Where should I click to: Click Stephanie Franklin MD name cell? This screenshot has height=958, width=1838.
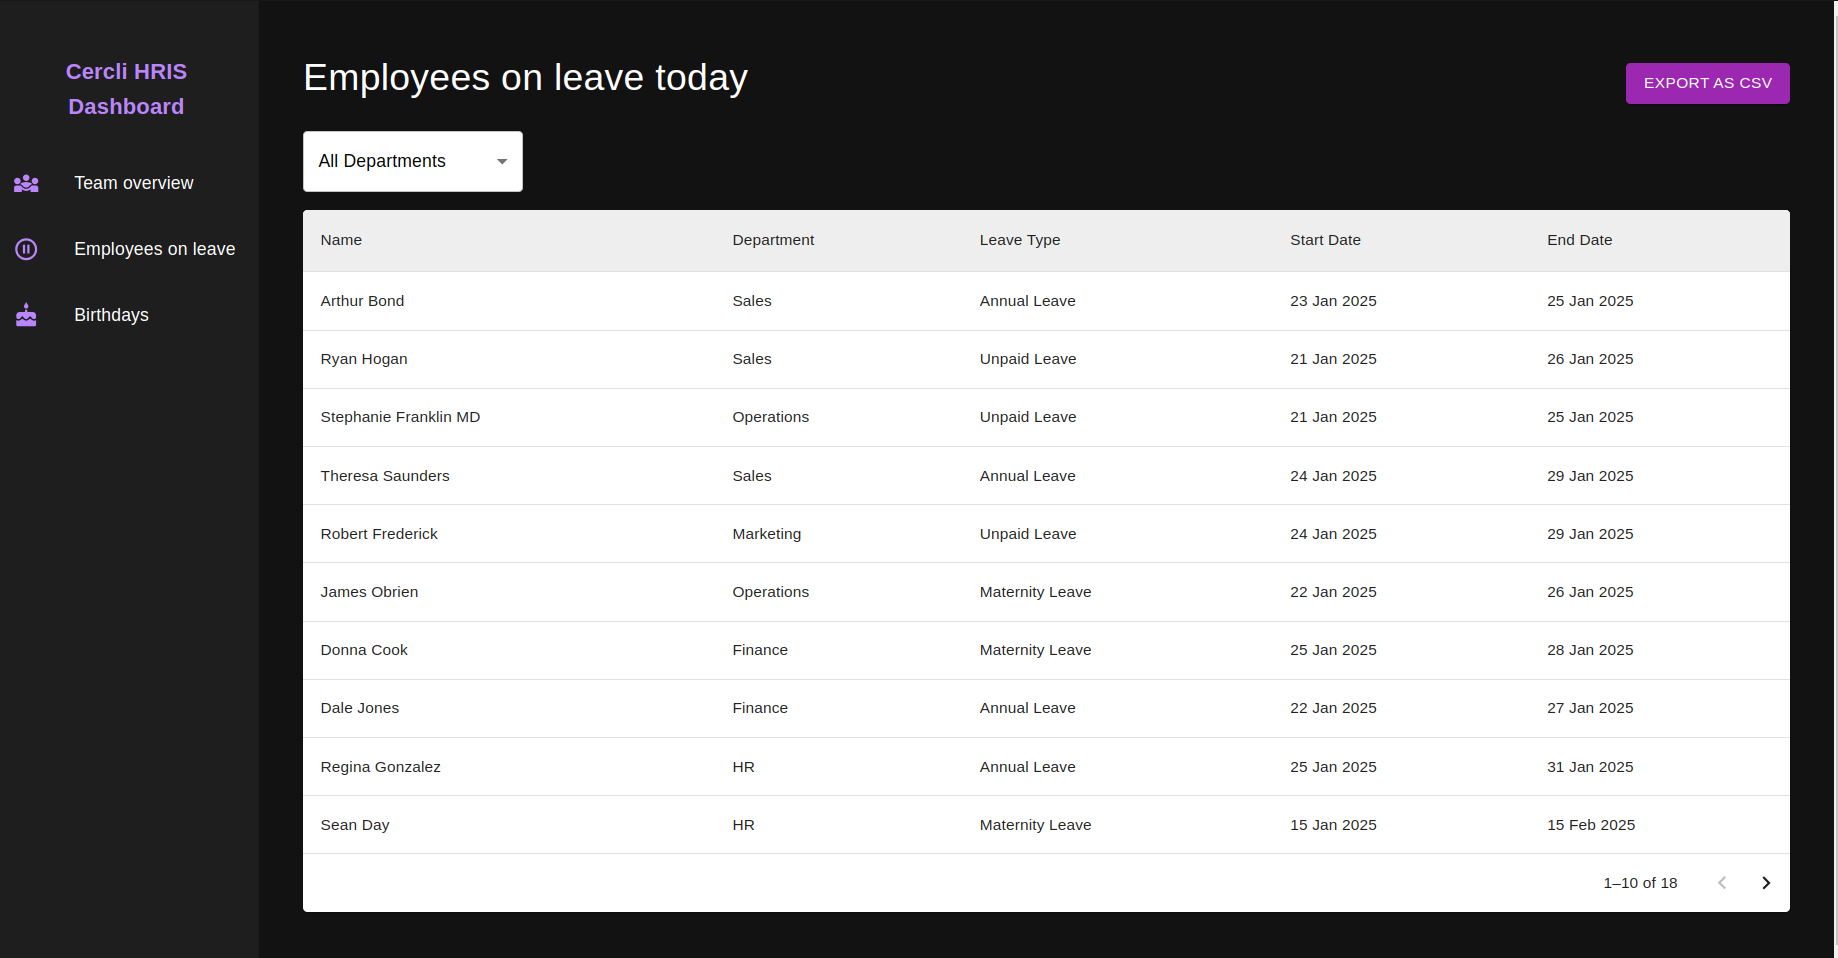pos(400,417)
